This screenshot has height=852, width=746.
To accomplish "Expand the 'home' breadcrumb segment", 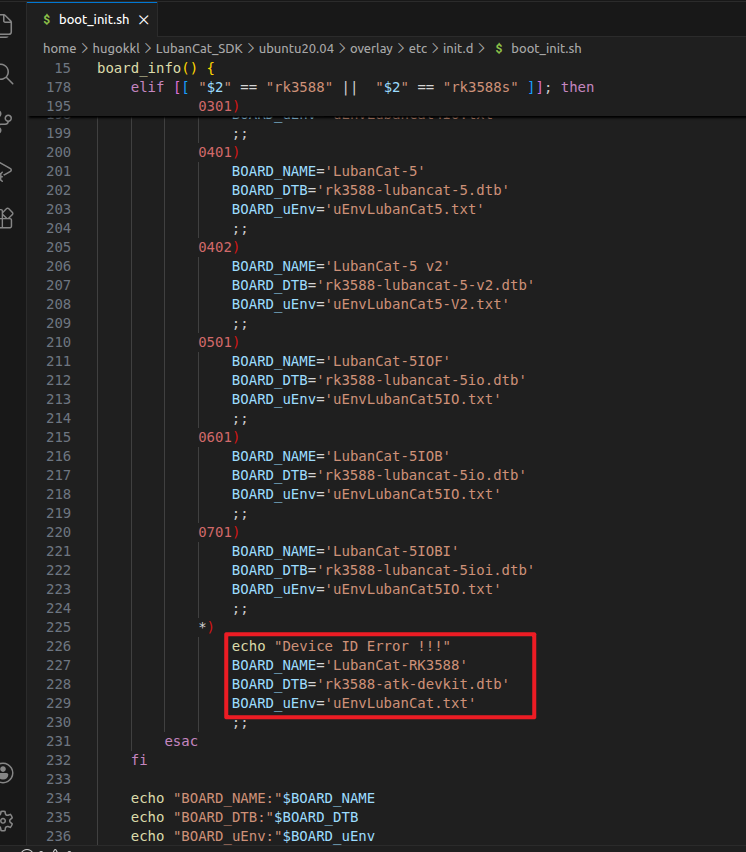I will point(59,48).
